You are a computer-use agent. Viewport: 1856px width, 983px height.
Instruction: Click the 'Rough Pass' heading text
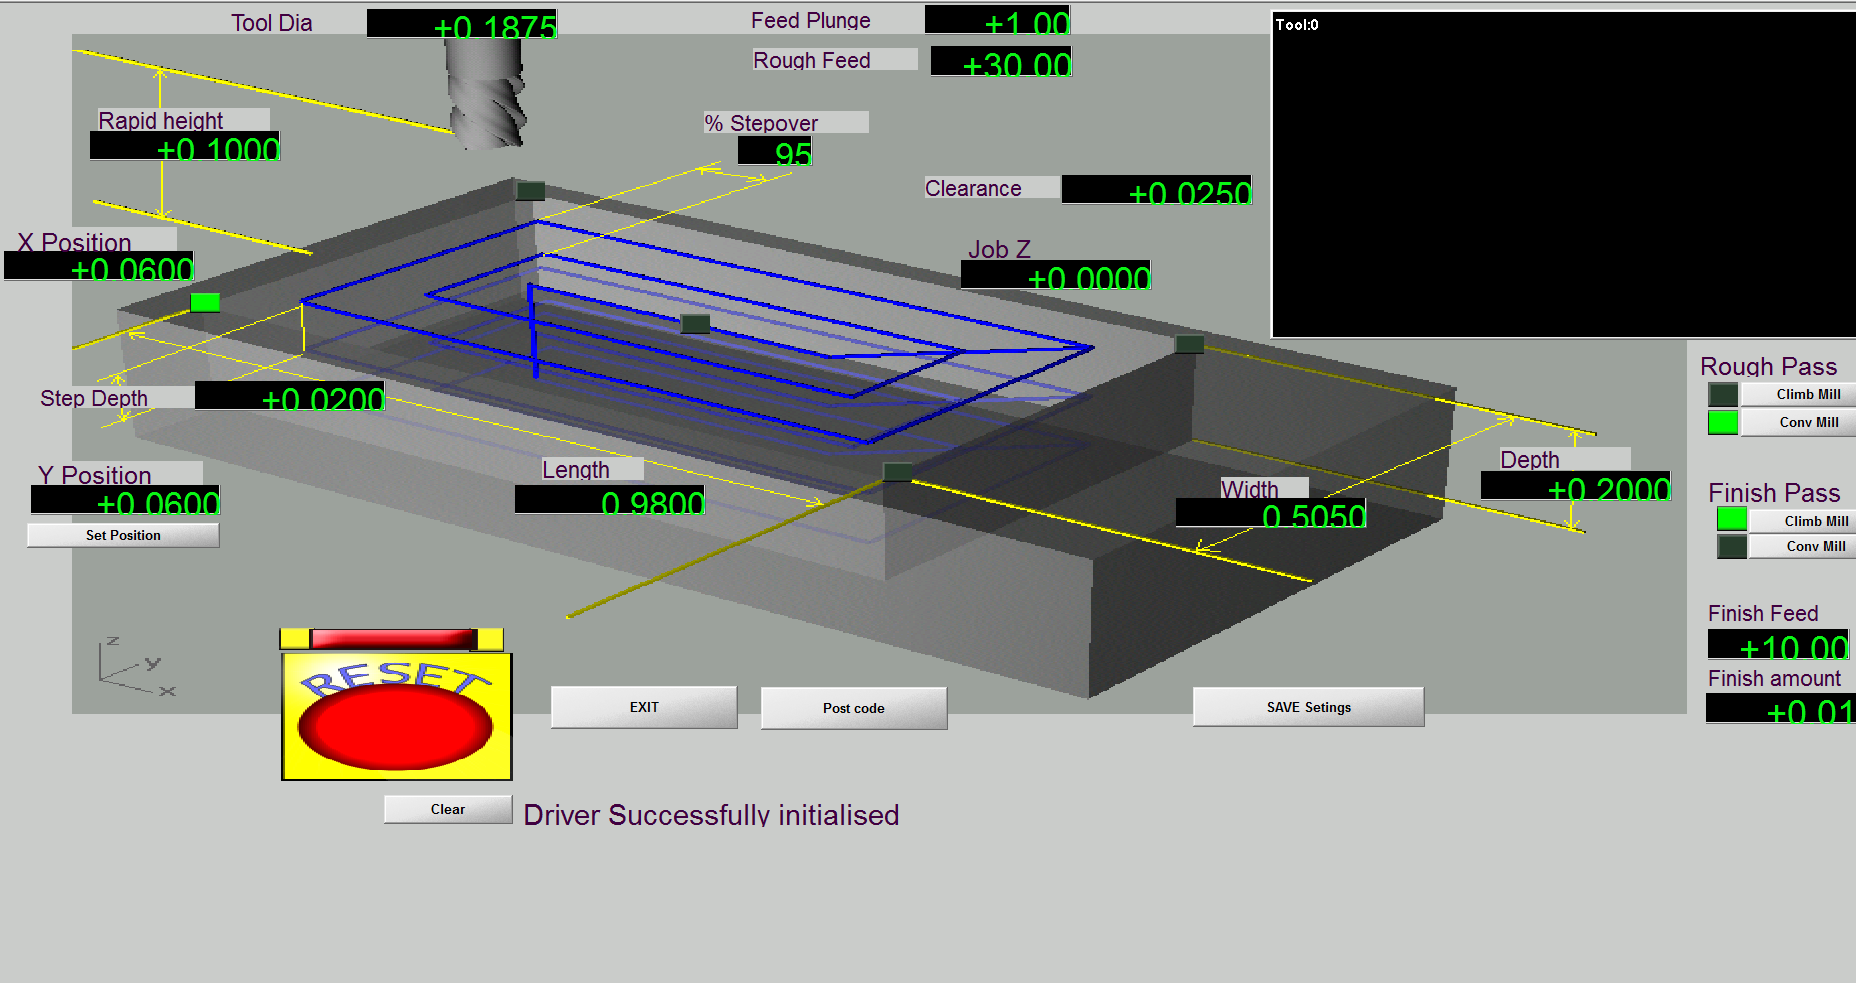pyautogui.click(x=1768, y=366)
